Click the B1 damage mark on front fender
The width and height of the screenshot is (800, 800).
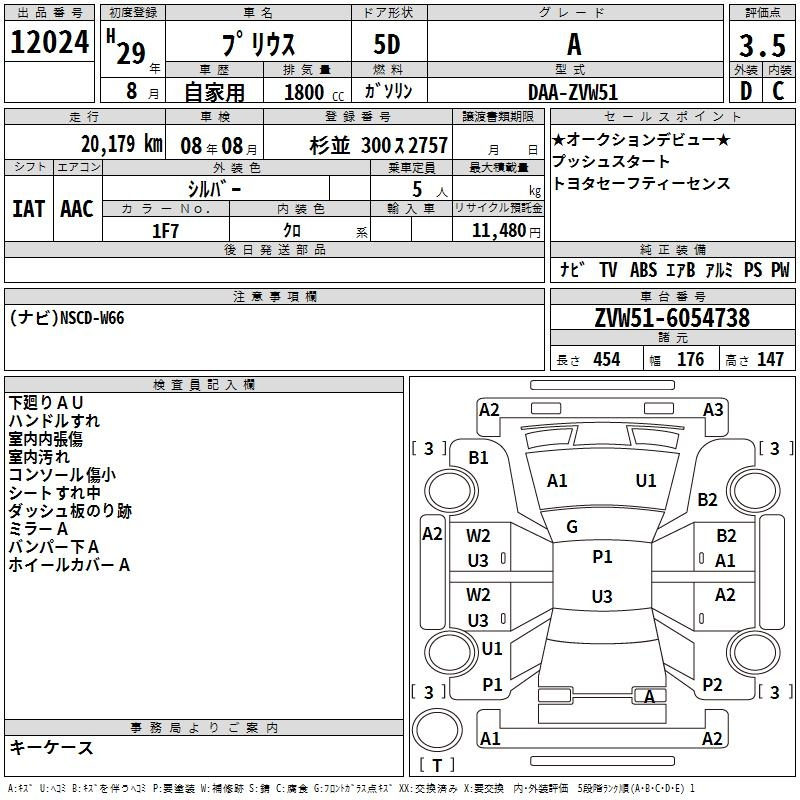coord(479,457)
